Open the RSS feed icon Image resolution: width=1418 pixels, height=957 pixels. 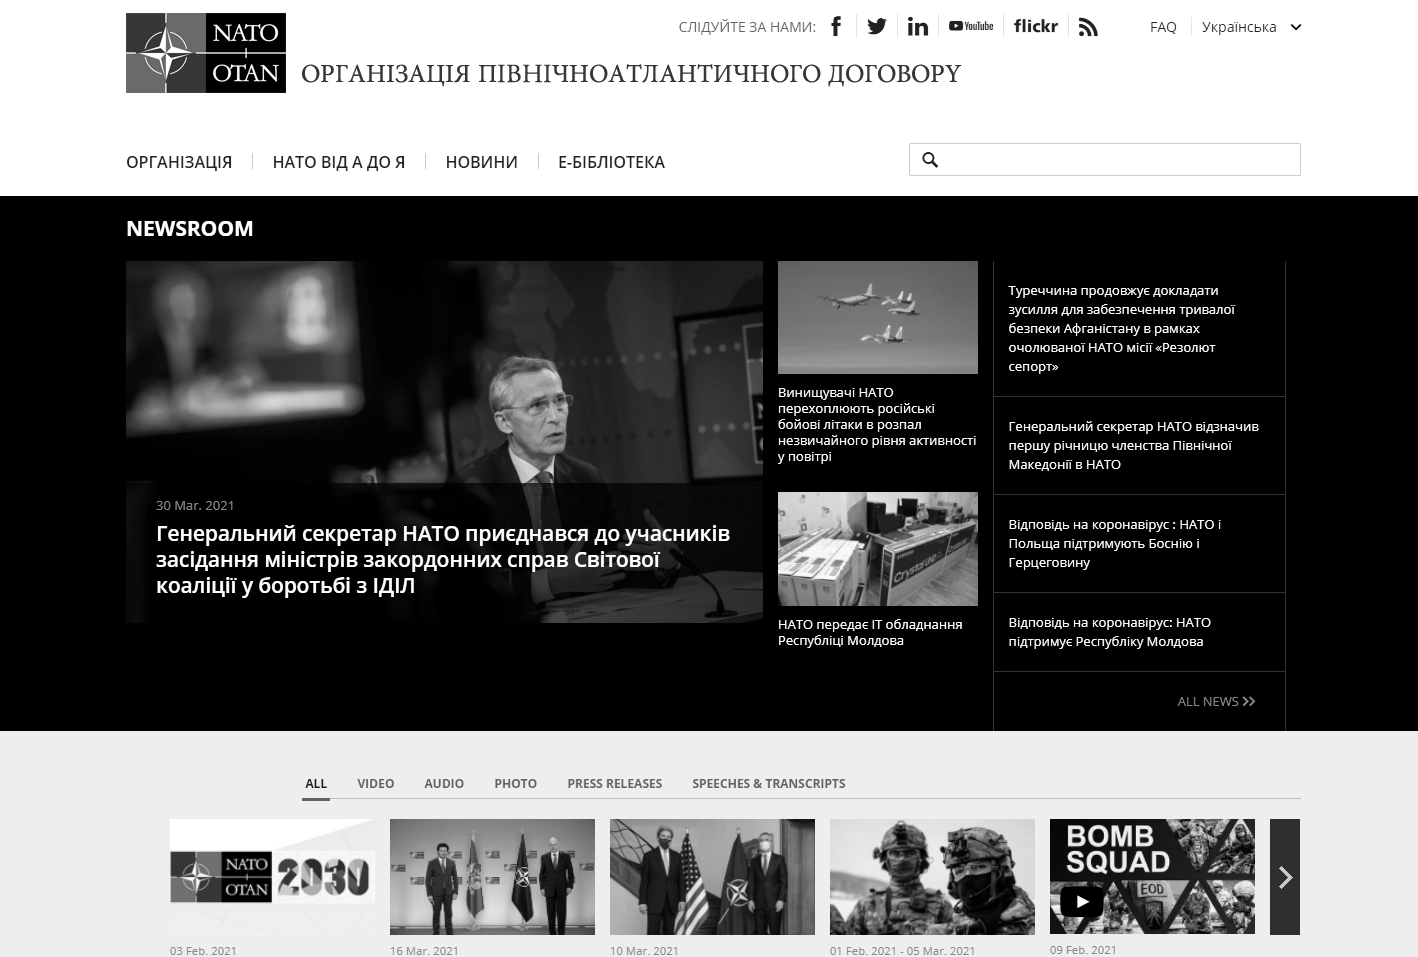point(1088,27)
